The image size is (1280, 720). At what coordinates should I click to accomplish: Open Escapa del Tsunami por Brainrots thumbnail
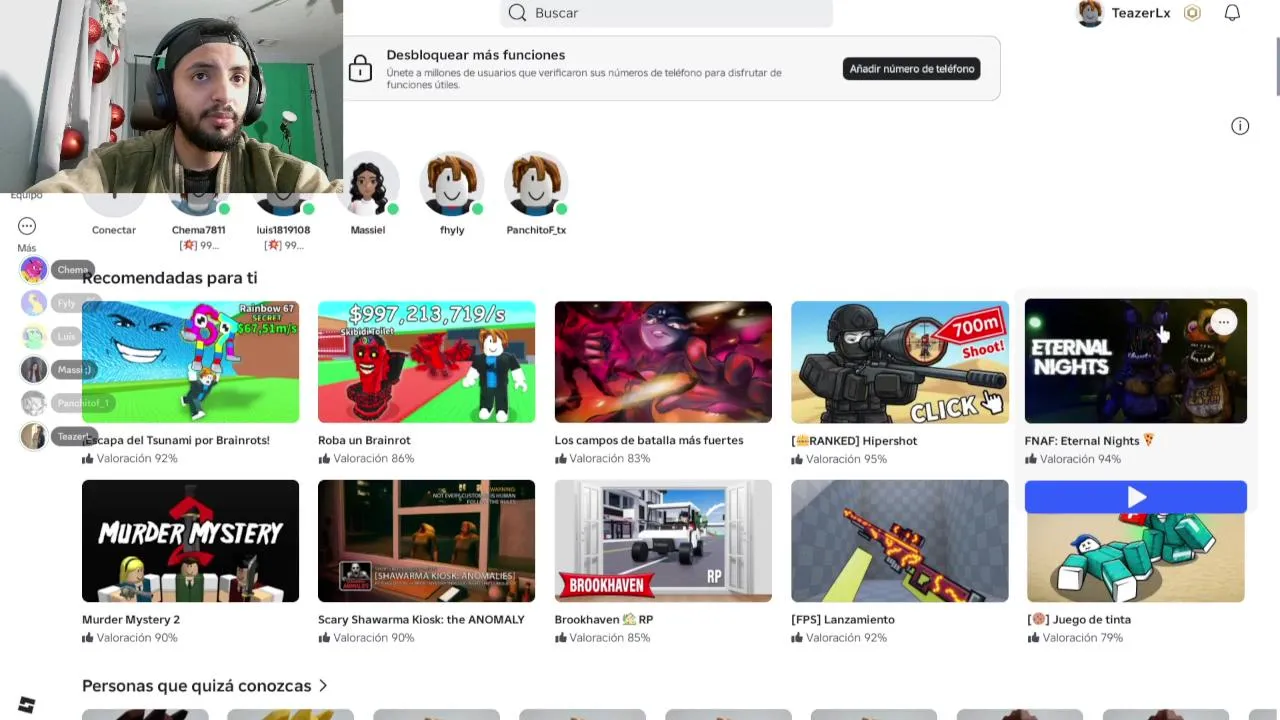tap(190, 362)
